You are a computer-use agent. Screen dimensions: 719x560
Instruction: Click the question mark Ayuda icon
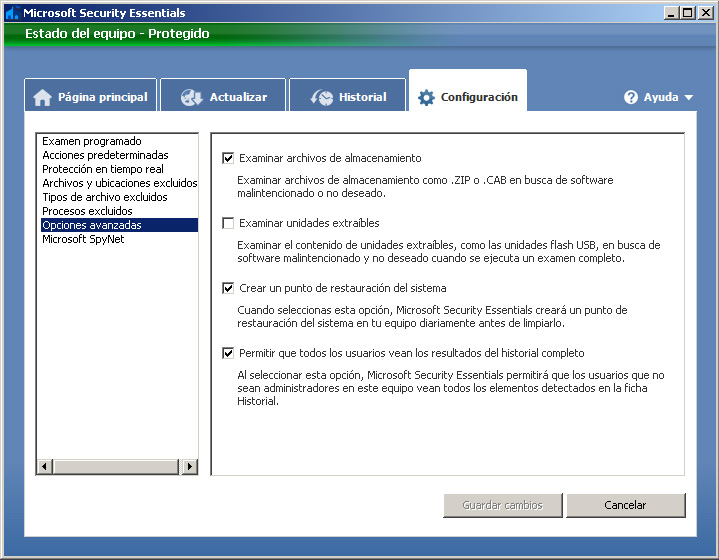631,97
